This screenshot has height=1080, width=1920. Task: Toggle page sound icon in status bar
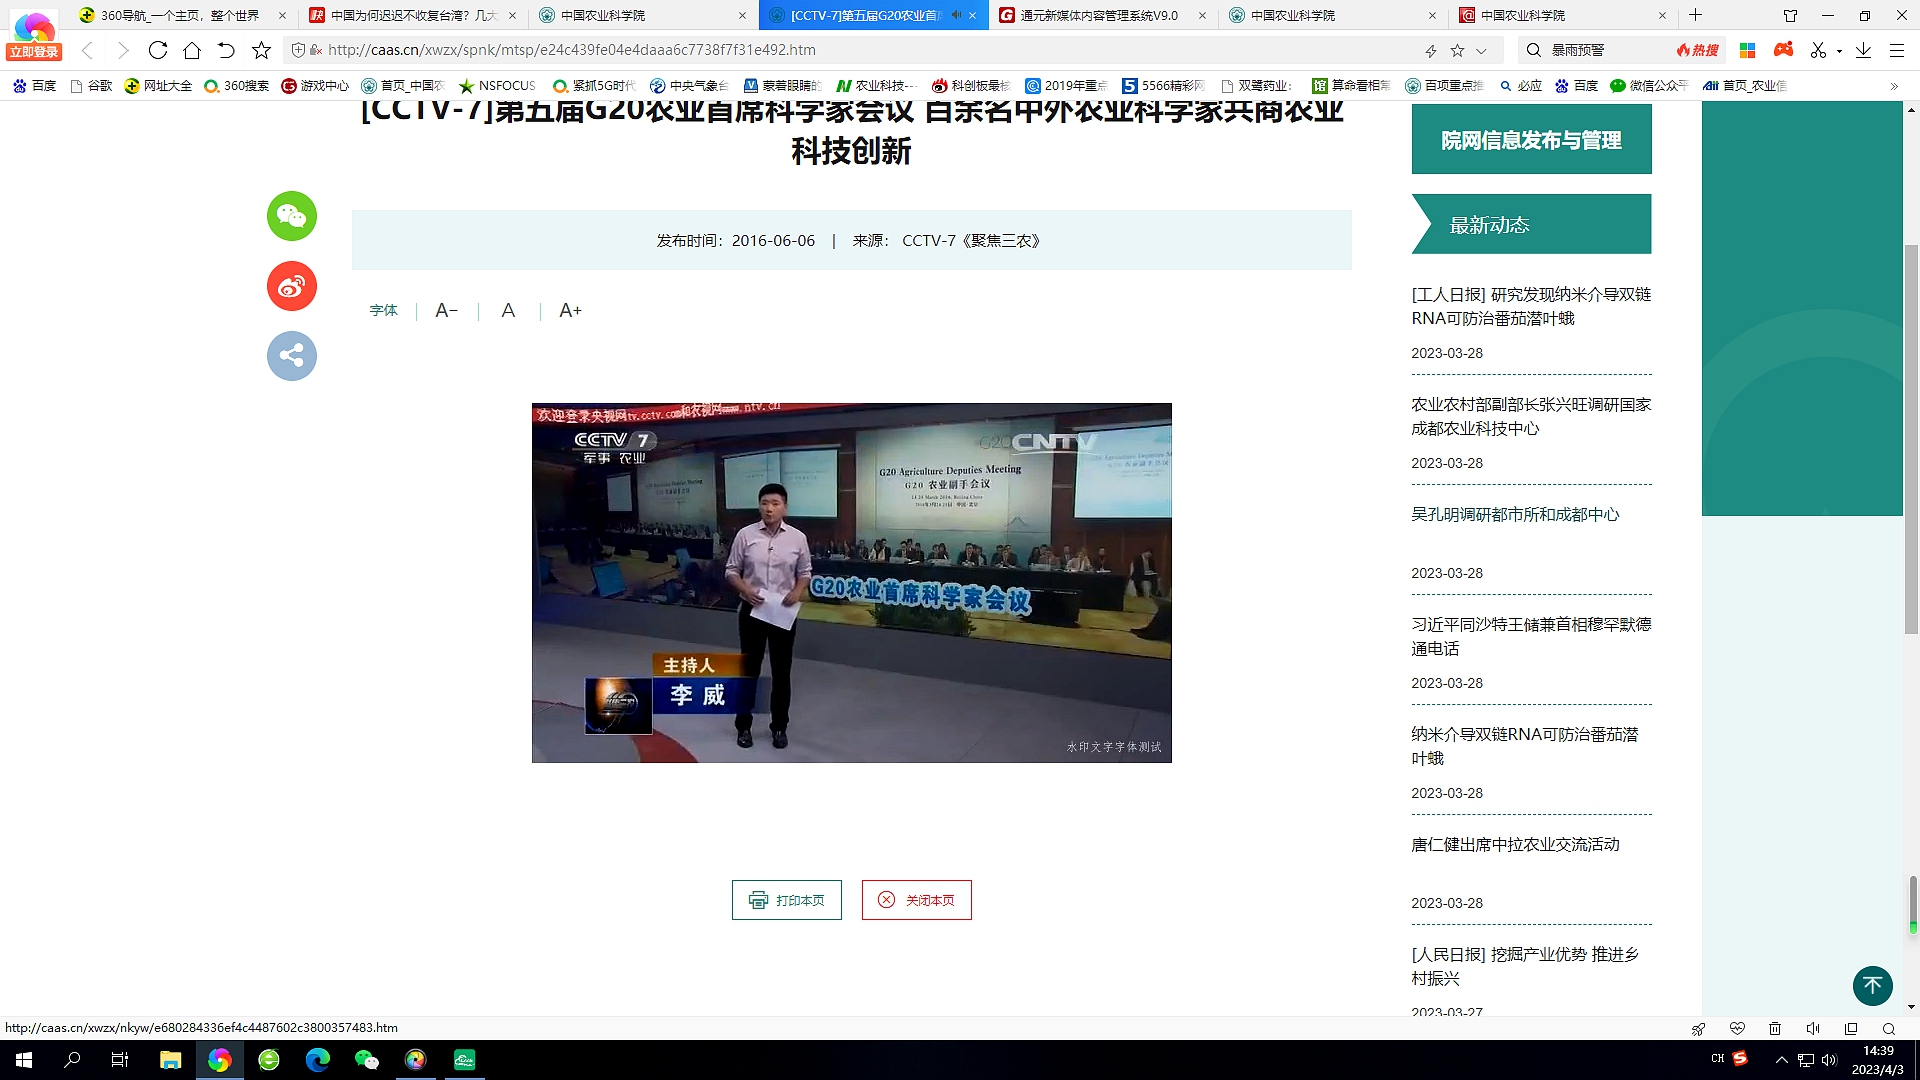1813,1028
